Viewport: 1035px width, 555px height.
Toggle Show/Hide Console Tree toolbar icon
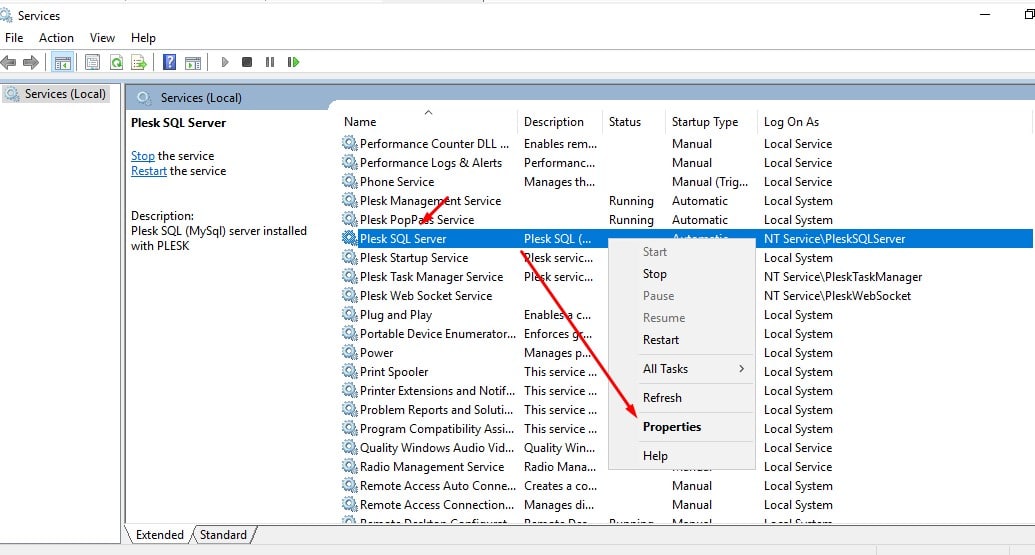click(63, 63)
